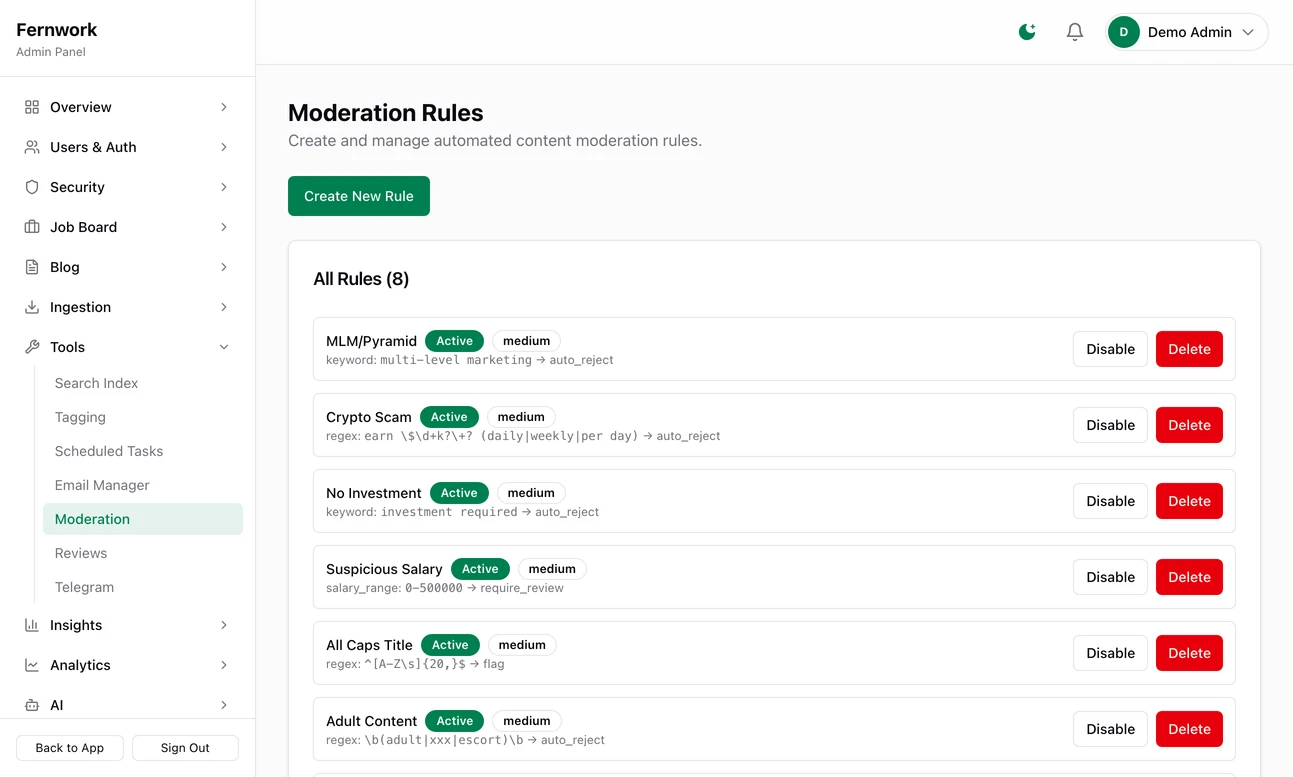Image resolution: width=1293 pixels, height=777 pixels.
Task: Toggle dark mode moon icon
Action: click(x=1027, y=32)
